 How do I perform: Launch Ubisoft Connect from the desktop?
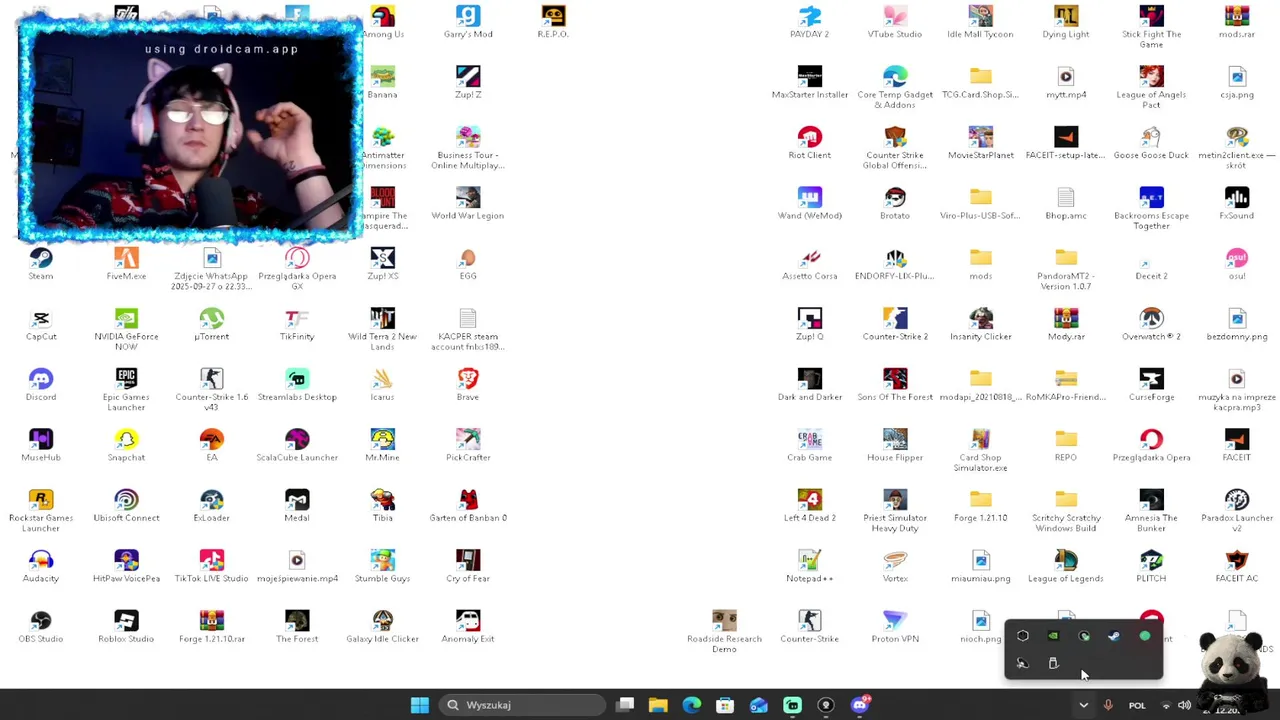126,506
